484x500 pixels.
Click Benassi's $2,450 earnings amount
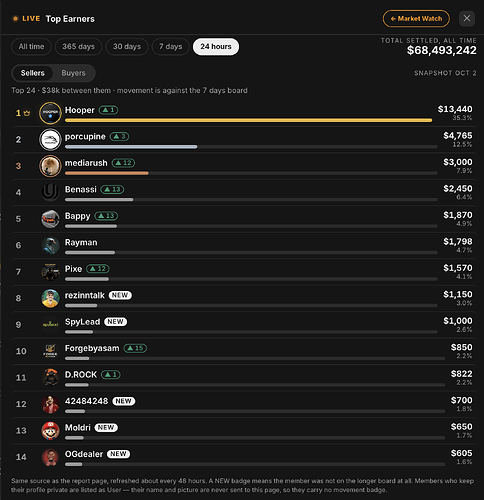click(457, 188)
